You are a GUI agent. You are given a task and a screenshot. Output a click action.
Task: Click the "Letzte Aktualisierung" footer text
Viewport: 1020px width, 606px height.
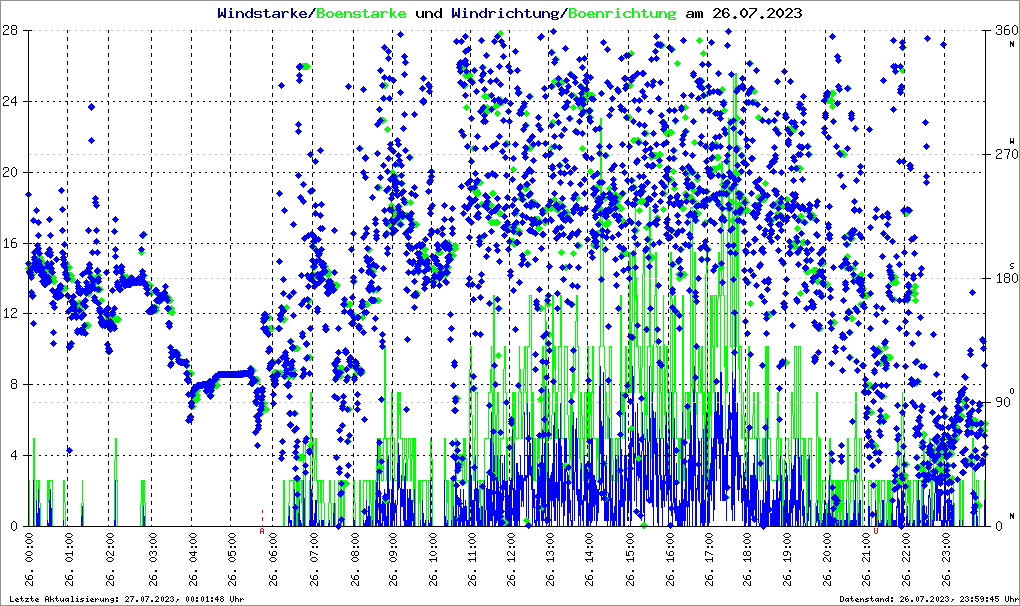[x=125, y=598]
